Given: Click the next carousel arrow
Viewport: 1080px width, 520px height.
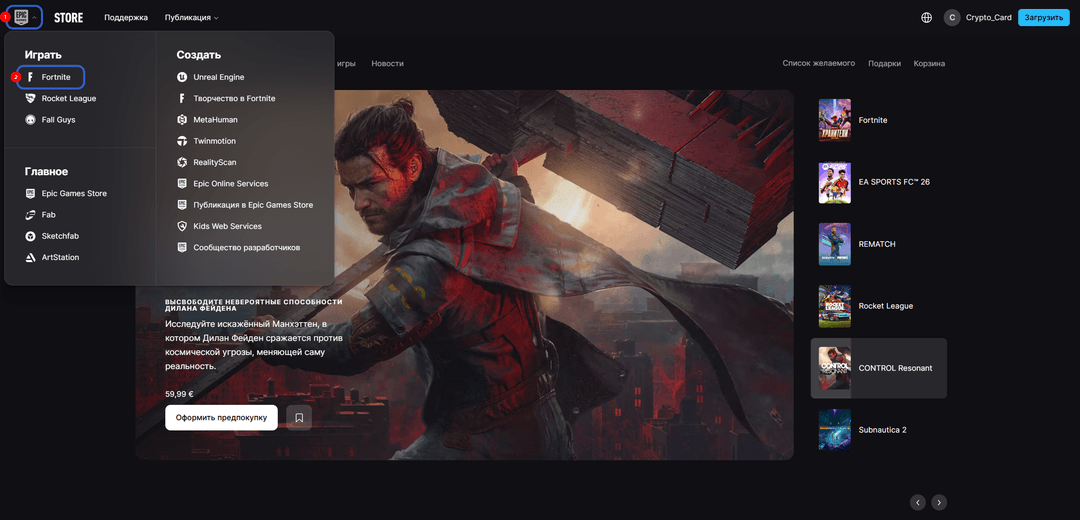Looking at the screenshot, I should 939,502.
